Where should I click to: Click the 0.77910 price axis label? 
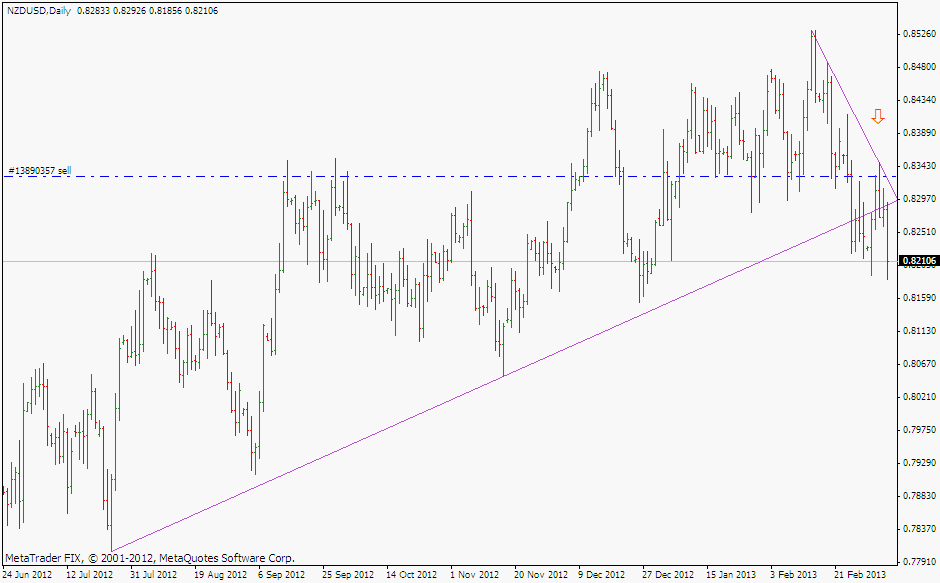point(918,561)
